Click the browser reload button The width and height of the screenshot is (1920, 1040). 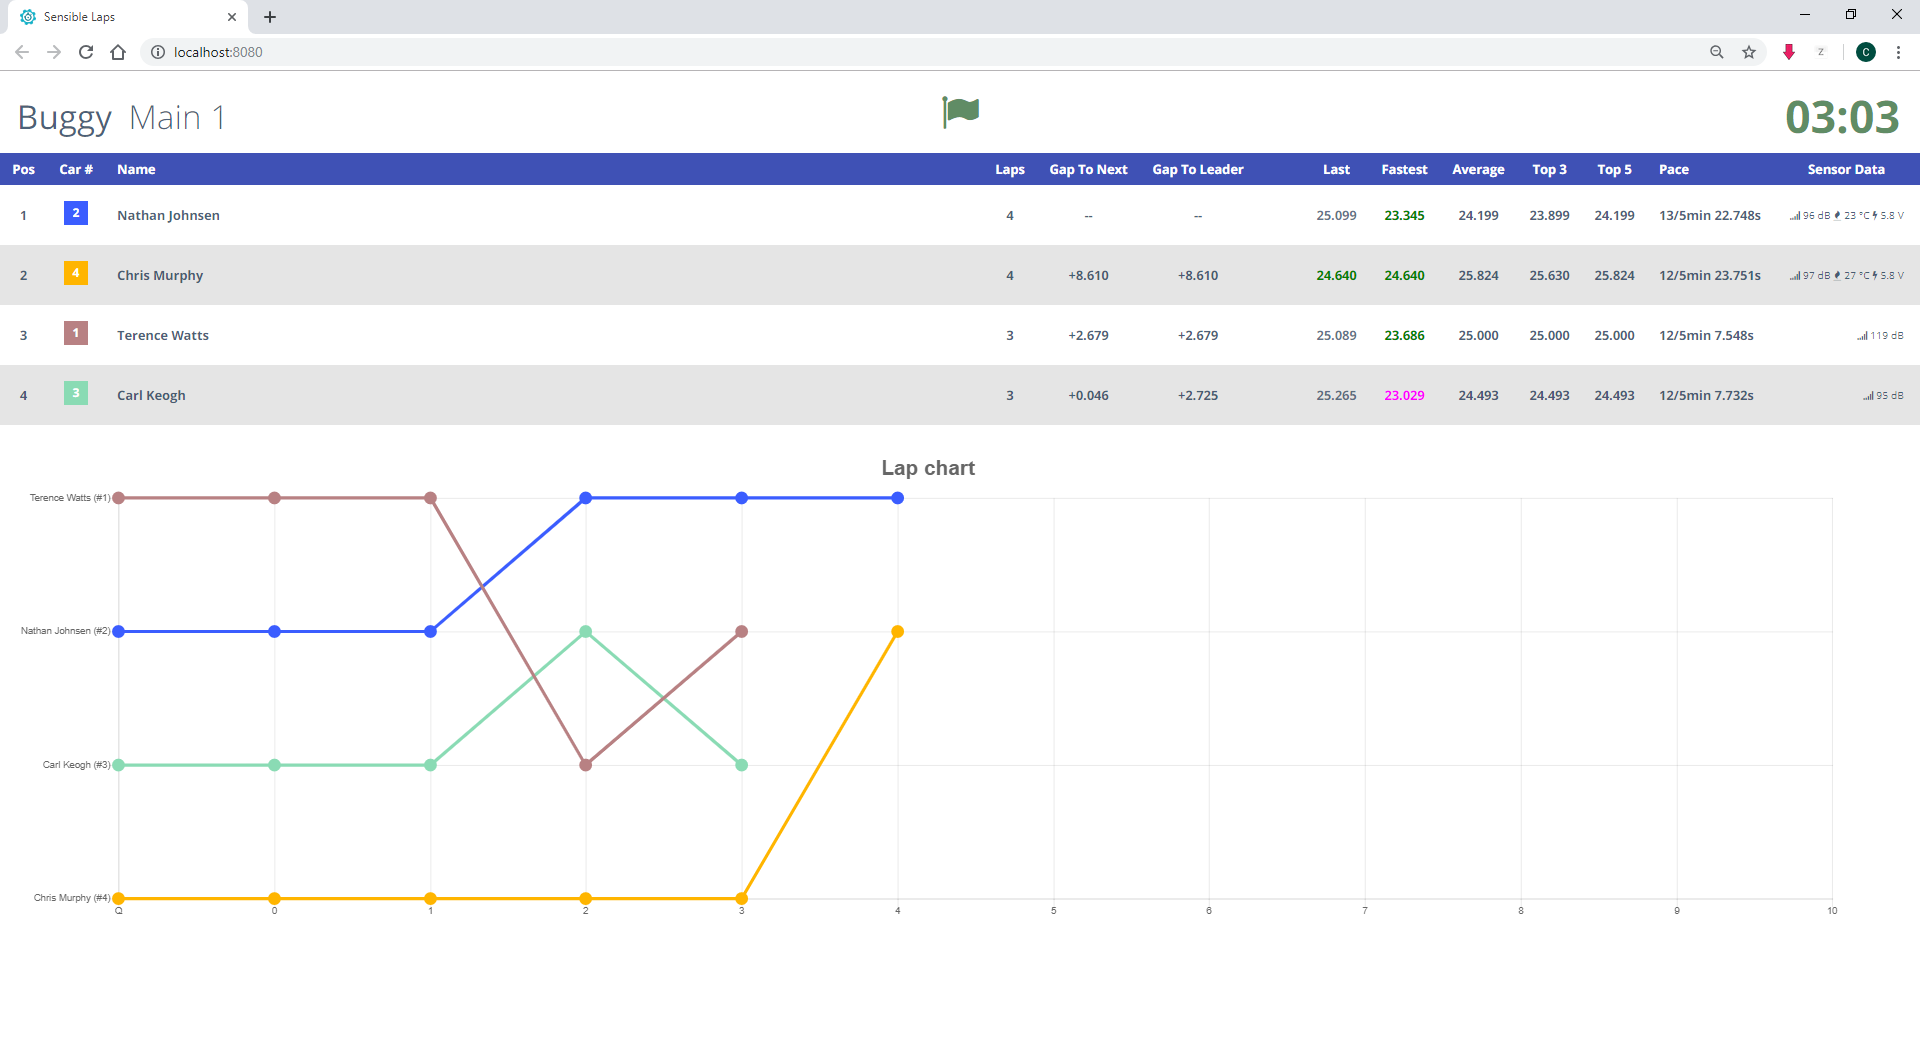(x=86, y=52)
